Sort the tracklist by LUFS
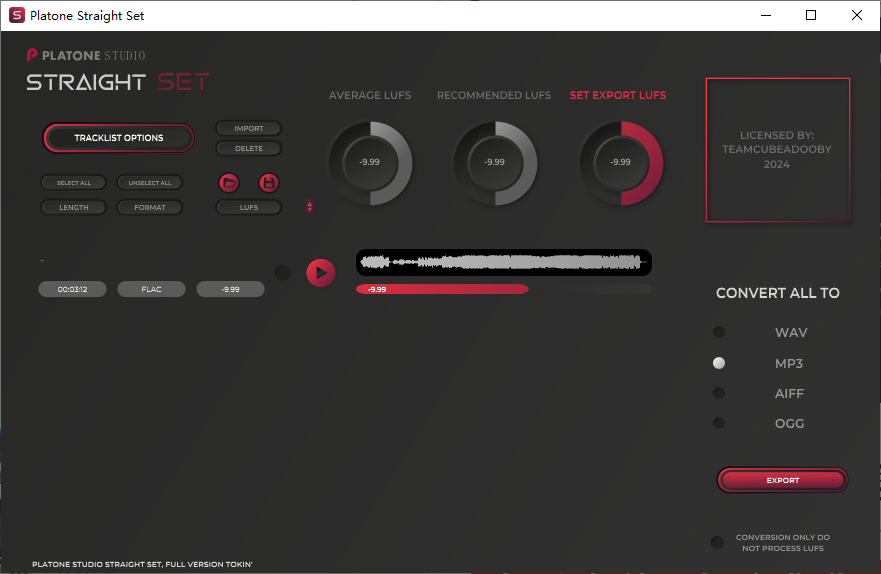 point(249,207)
